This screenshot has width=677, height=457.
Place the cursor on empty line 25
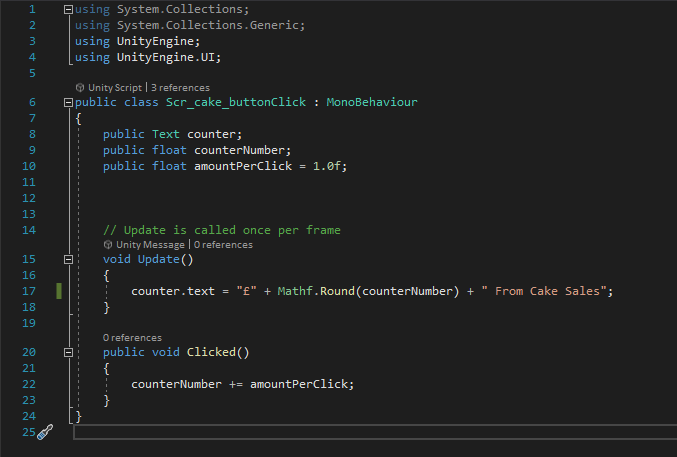click(x=300, y=432)
